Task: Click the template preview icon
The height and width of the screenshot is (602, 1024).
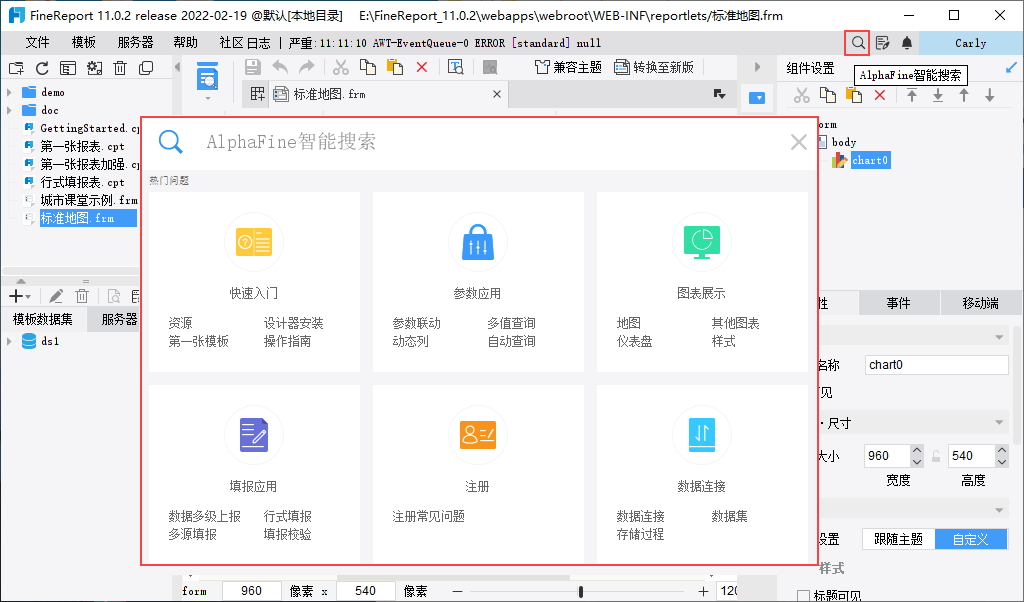Action: coord(208,76)
